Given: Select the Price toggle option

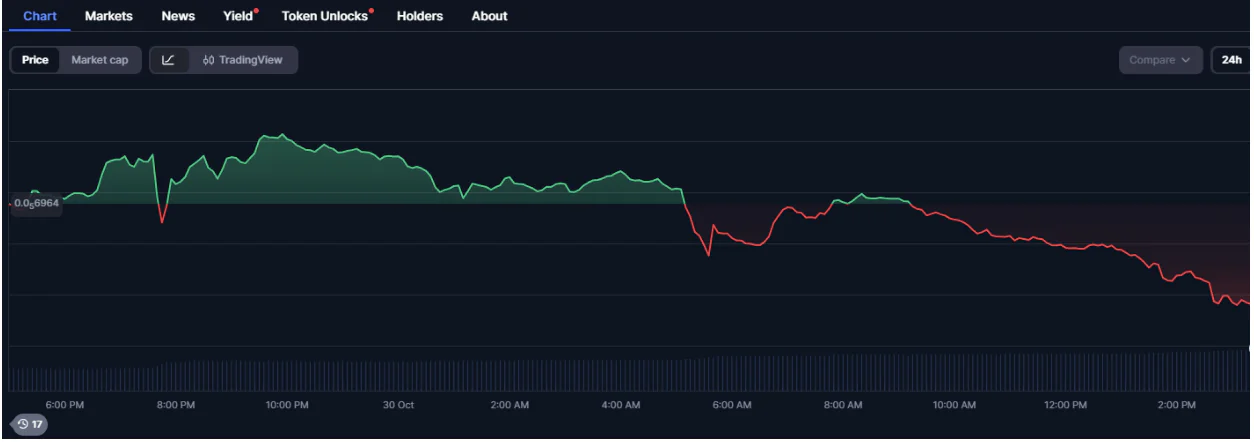Looking at the screenshot, I should [35, 60].
